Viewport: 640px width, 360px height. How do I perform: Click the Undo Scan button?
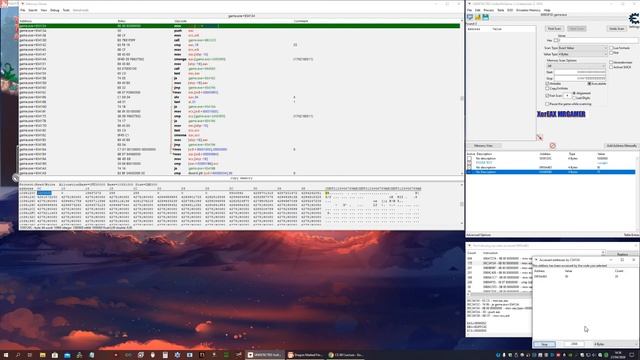point(617,29)
